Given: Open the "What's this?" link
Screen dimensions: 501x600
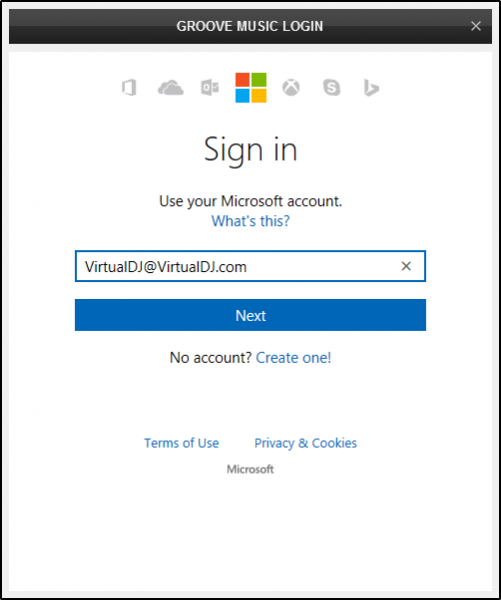Looking at the screenshot, I should (x=251, y=221).
